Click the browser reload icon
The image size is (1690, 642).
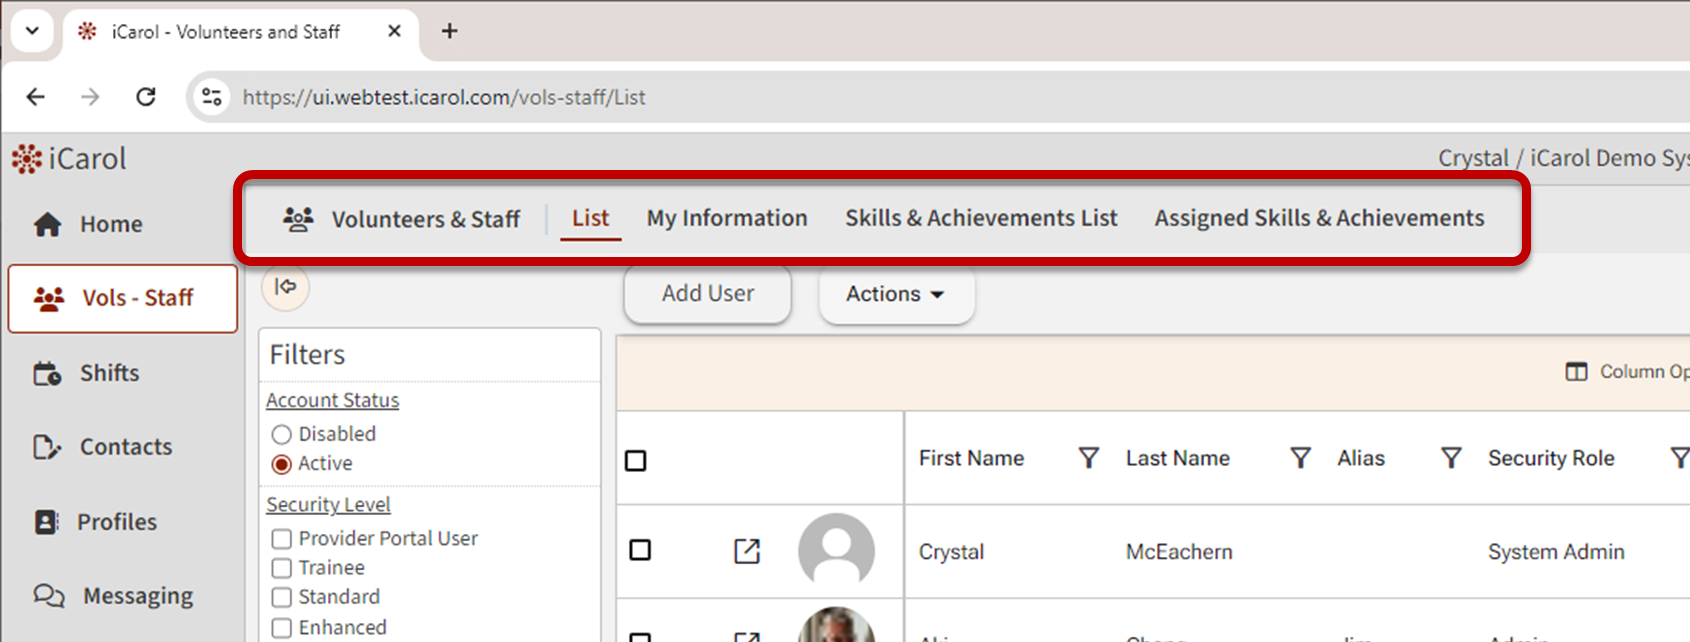[x=146, y=97]
